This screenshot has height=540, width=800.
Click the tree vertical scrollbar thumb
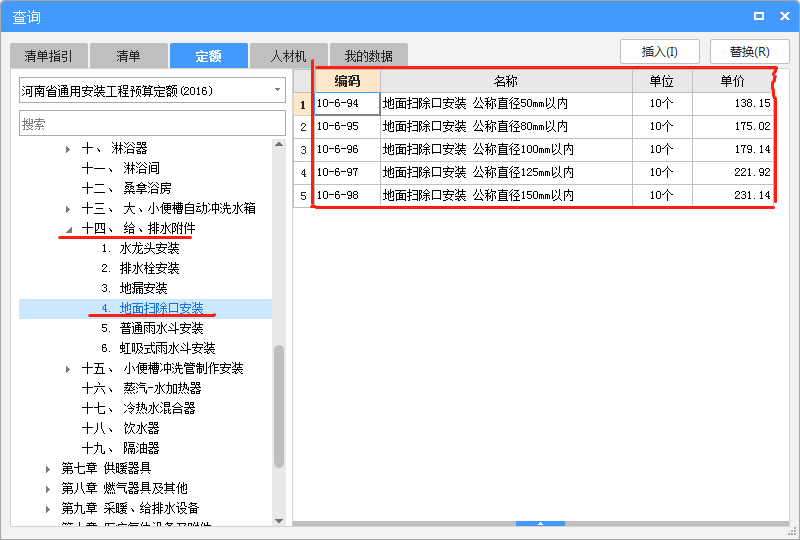pos(279,407)
